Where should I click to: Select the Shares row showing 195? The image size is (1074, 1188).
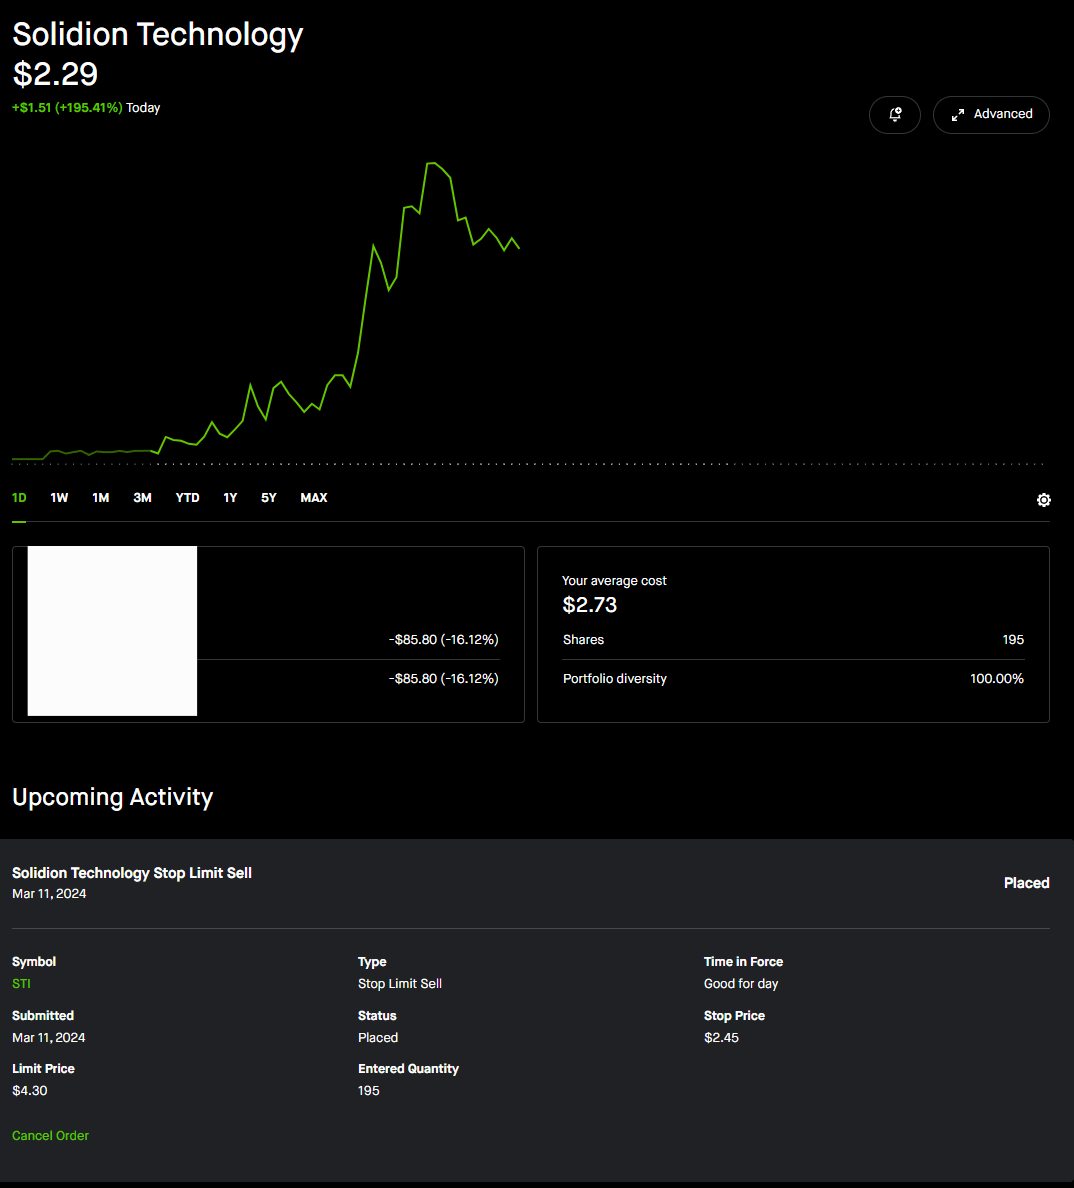pyautogui.click(x=793, y=639)
